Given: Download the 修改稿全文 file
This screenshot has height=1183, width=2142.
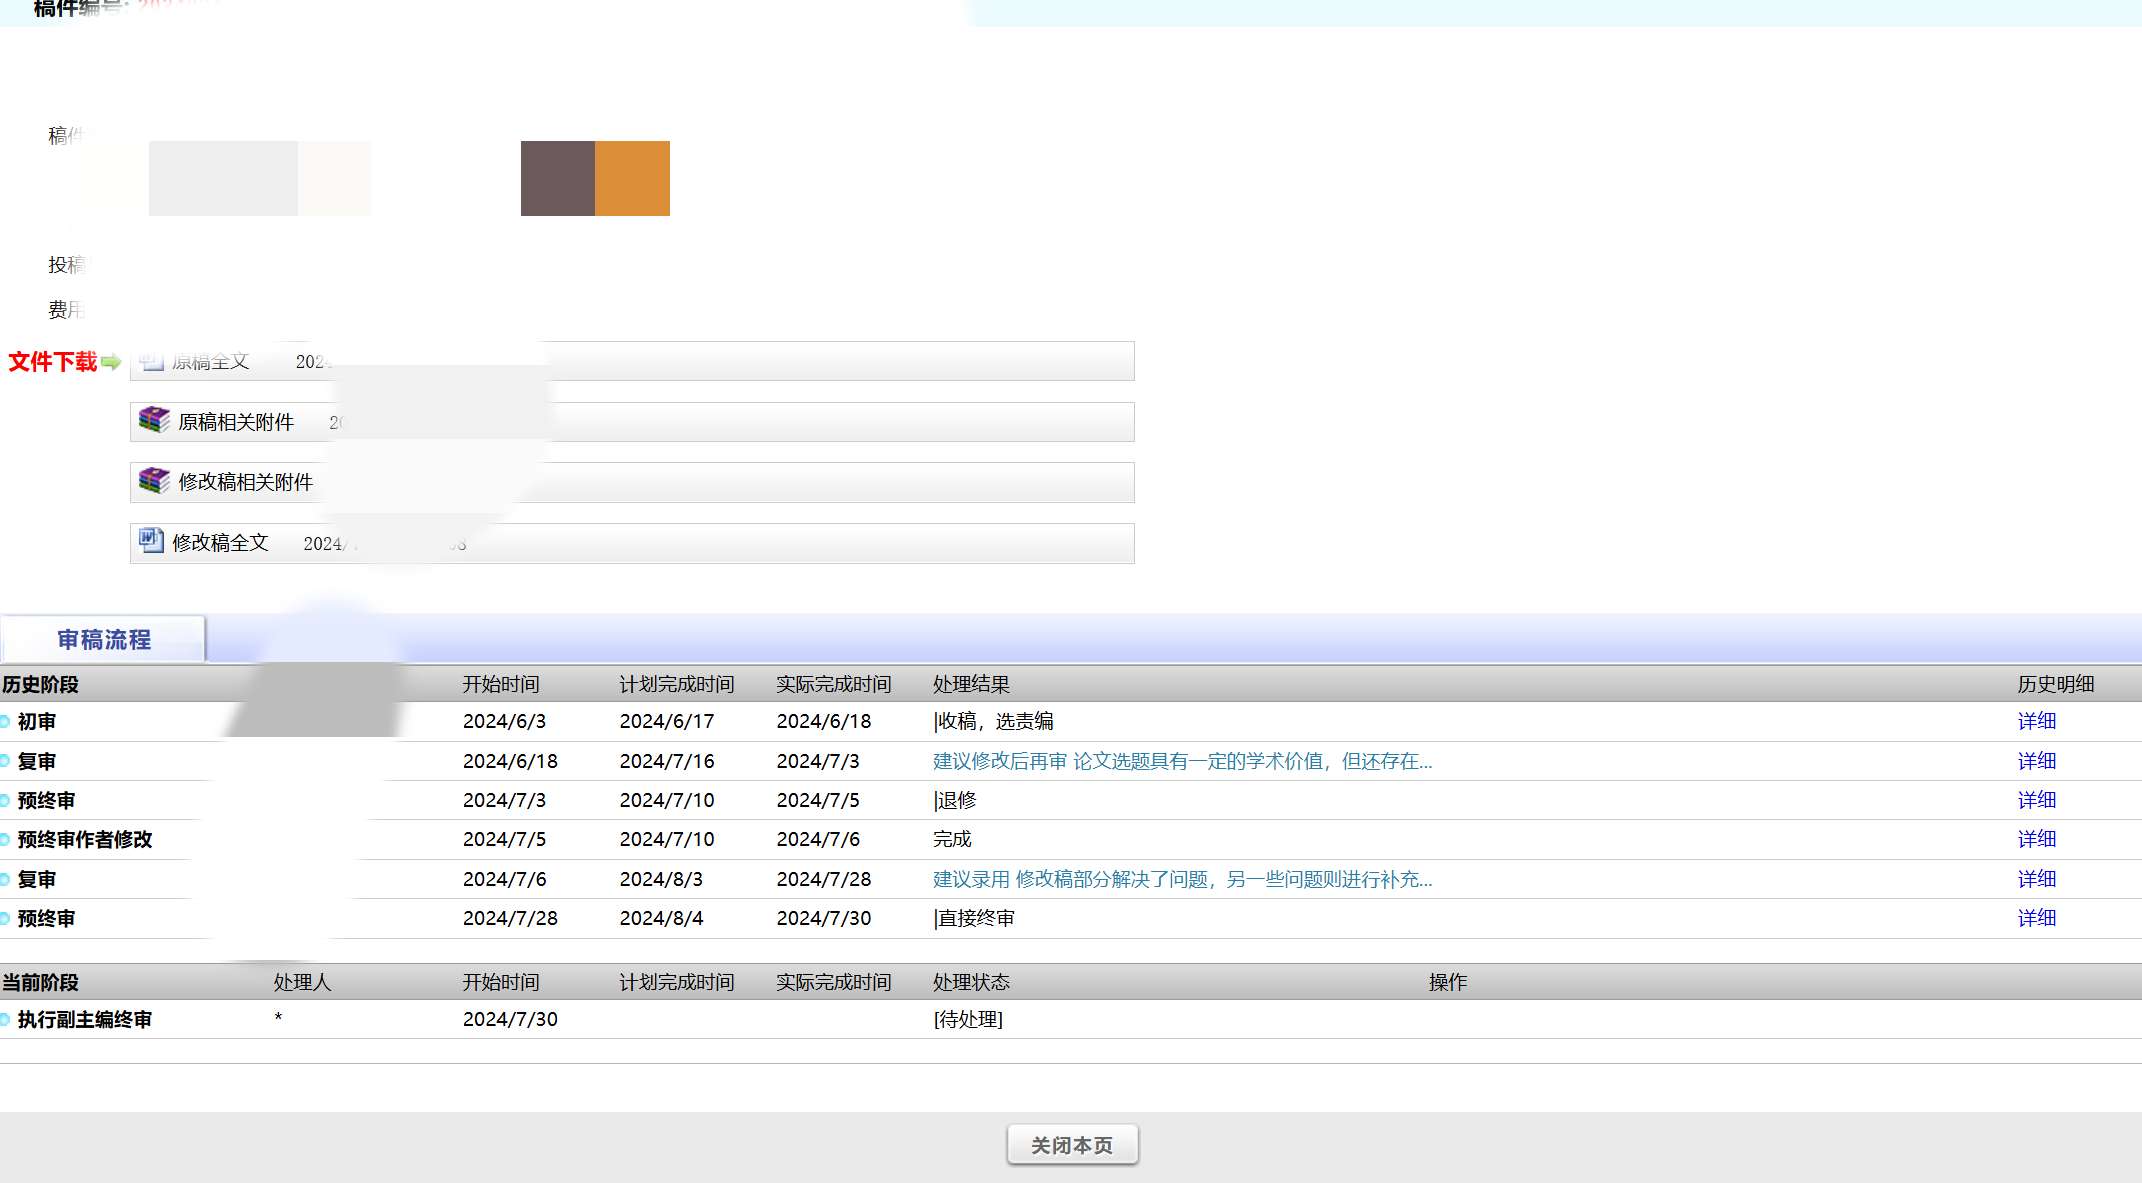Looking at the screenshot, I should click(220, 543).
